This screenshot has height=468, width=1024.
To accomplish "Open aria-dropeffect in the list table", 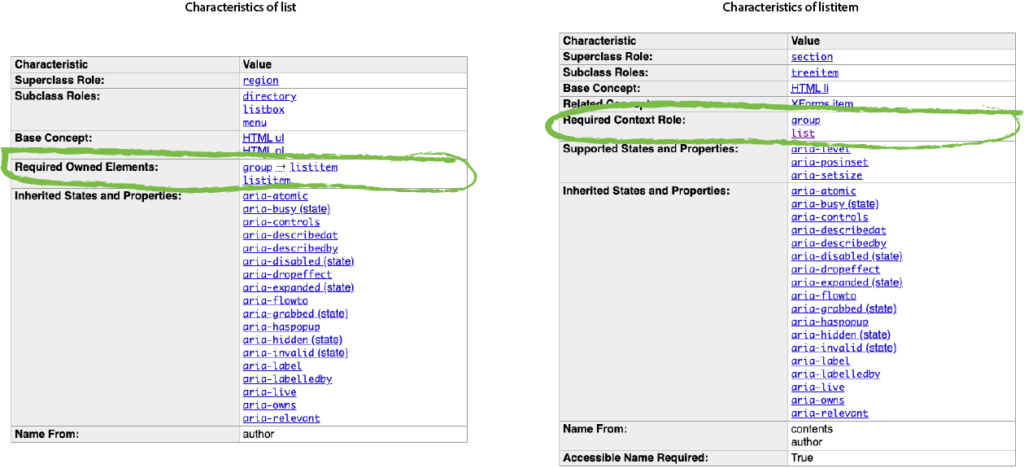I will point(287,274).
